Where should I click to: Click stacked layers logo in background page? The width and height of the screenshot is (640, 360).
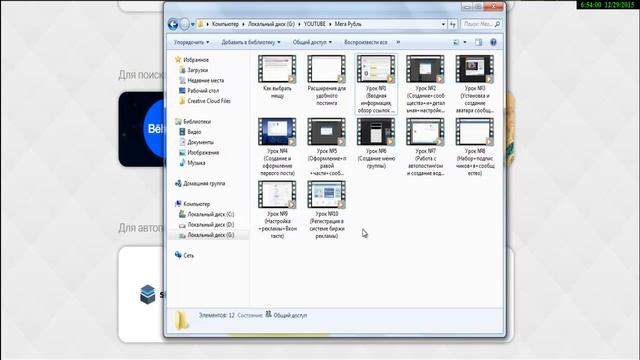pyautogui.click(x=147, y=294)
